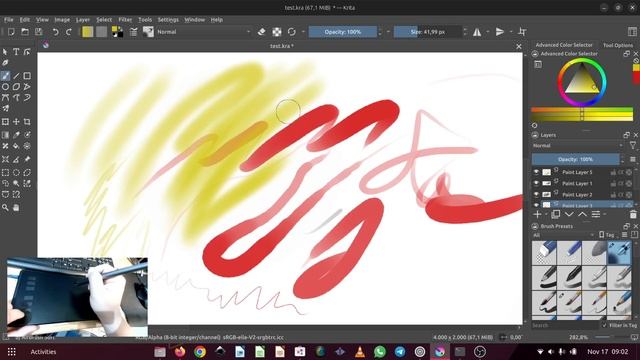Select the Assistant tool
This screenshot has width=640, height=360.
click(x=5, y=159)
